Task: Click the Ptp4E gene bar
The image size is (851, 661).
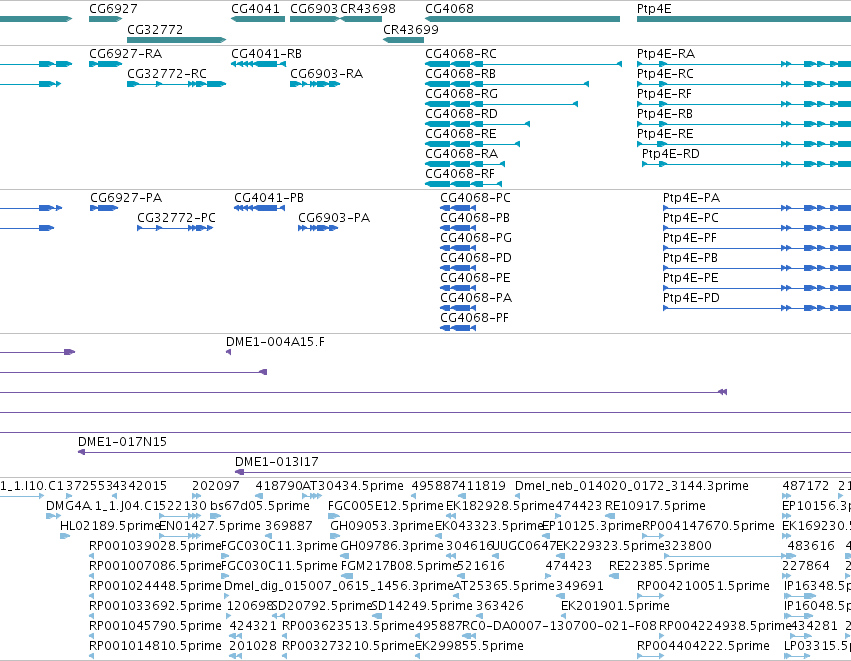Action: 744,19
